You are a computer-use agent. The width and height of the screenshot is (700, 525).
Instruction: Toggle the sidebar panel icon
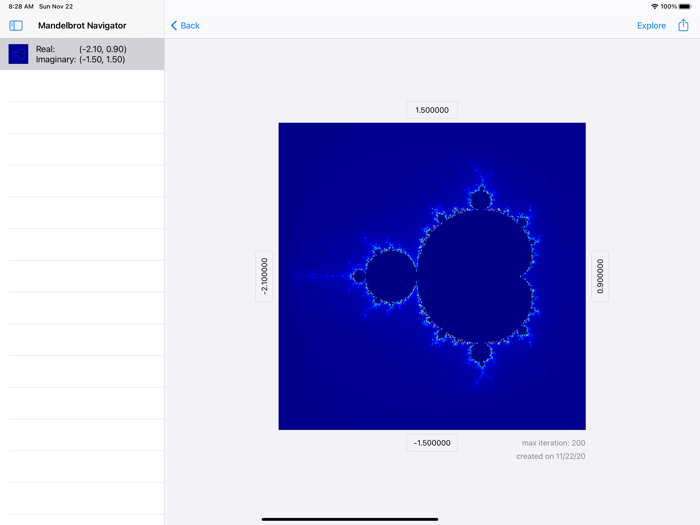click(x=16, y=25)
